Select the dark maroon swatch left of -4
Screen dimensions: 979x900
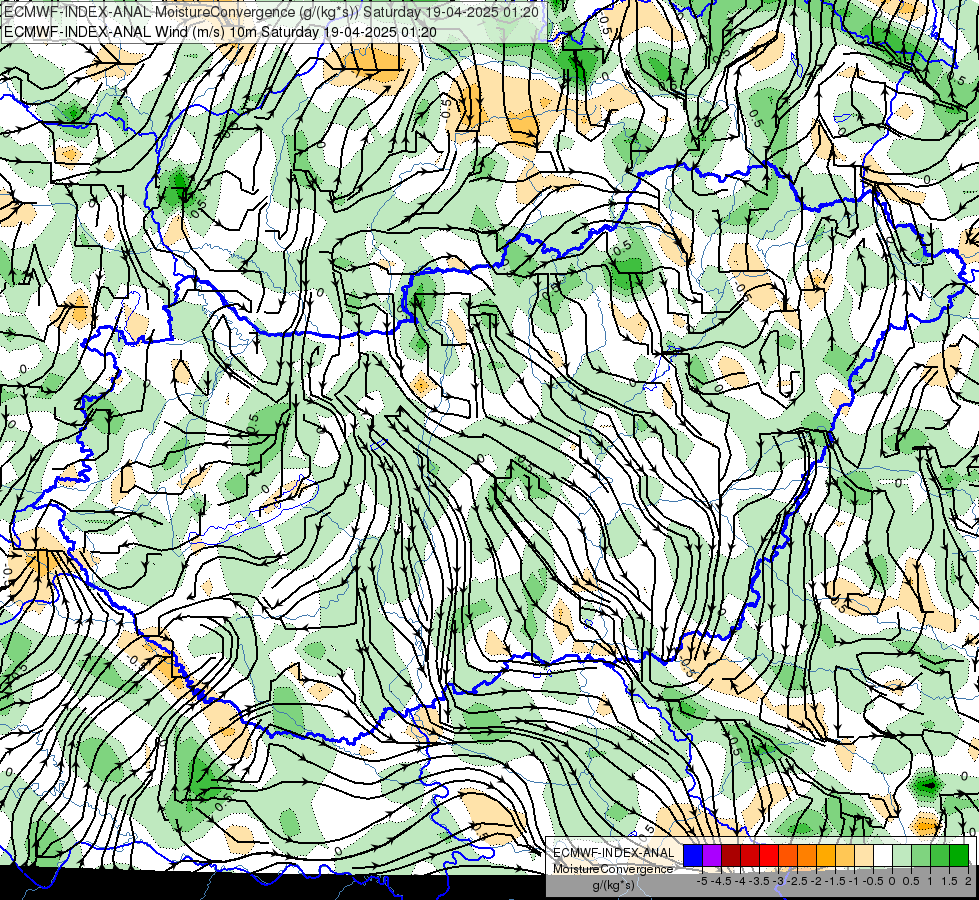(731, 855)
